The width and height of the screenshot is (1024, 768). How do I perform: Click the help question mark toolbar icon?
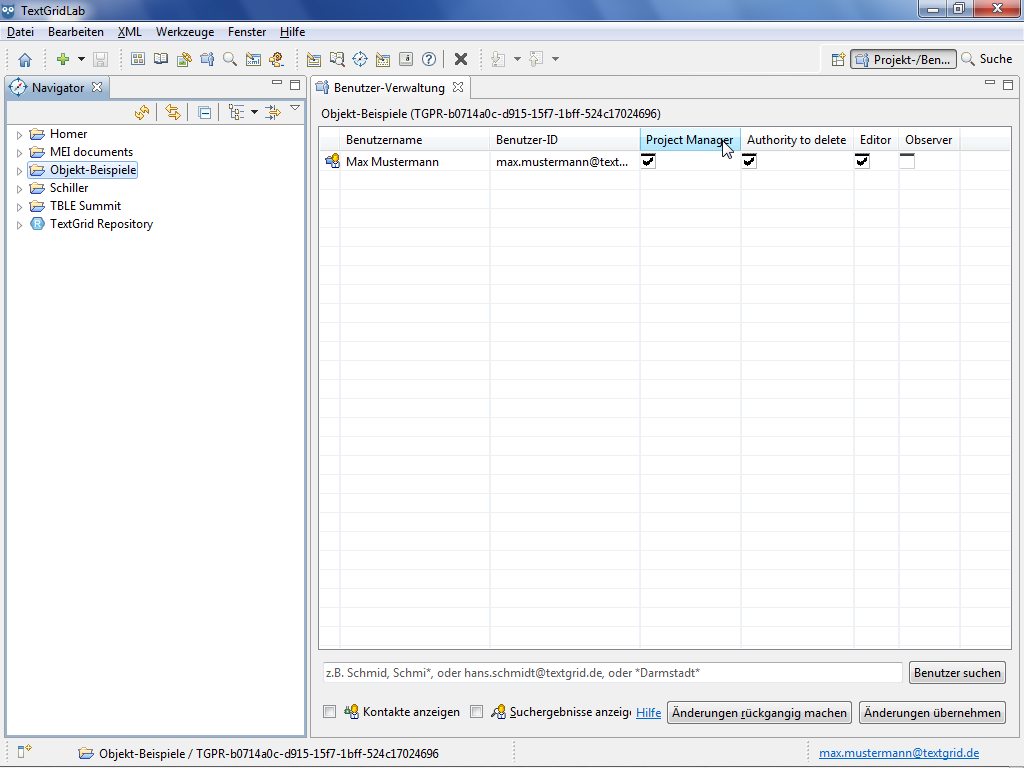[429, 60]
